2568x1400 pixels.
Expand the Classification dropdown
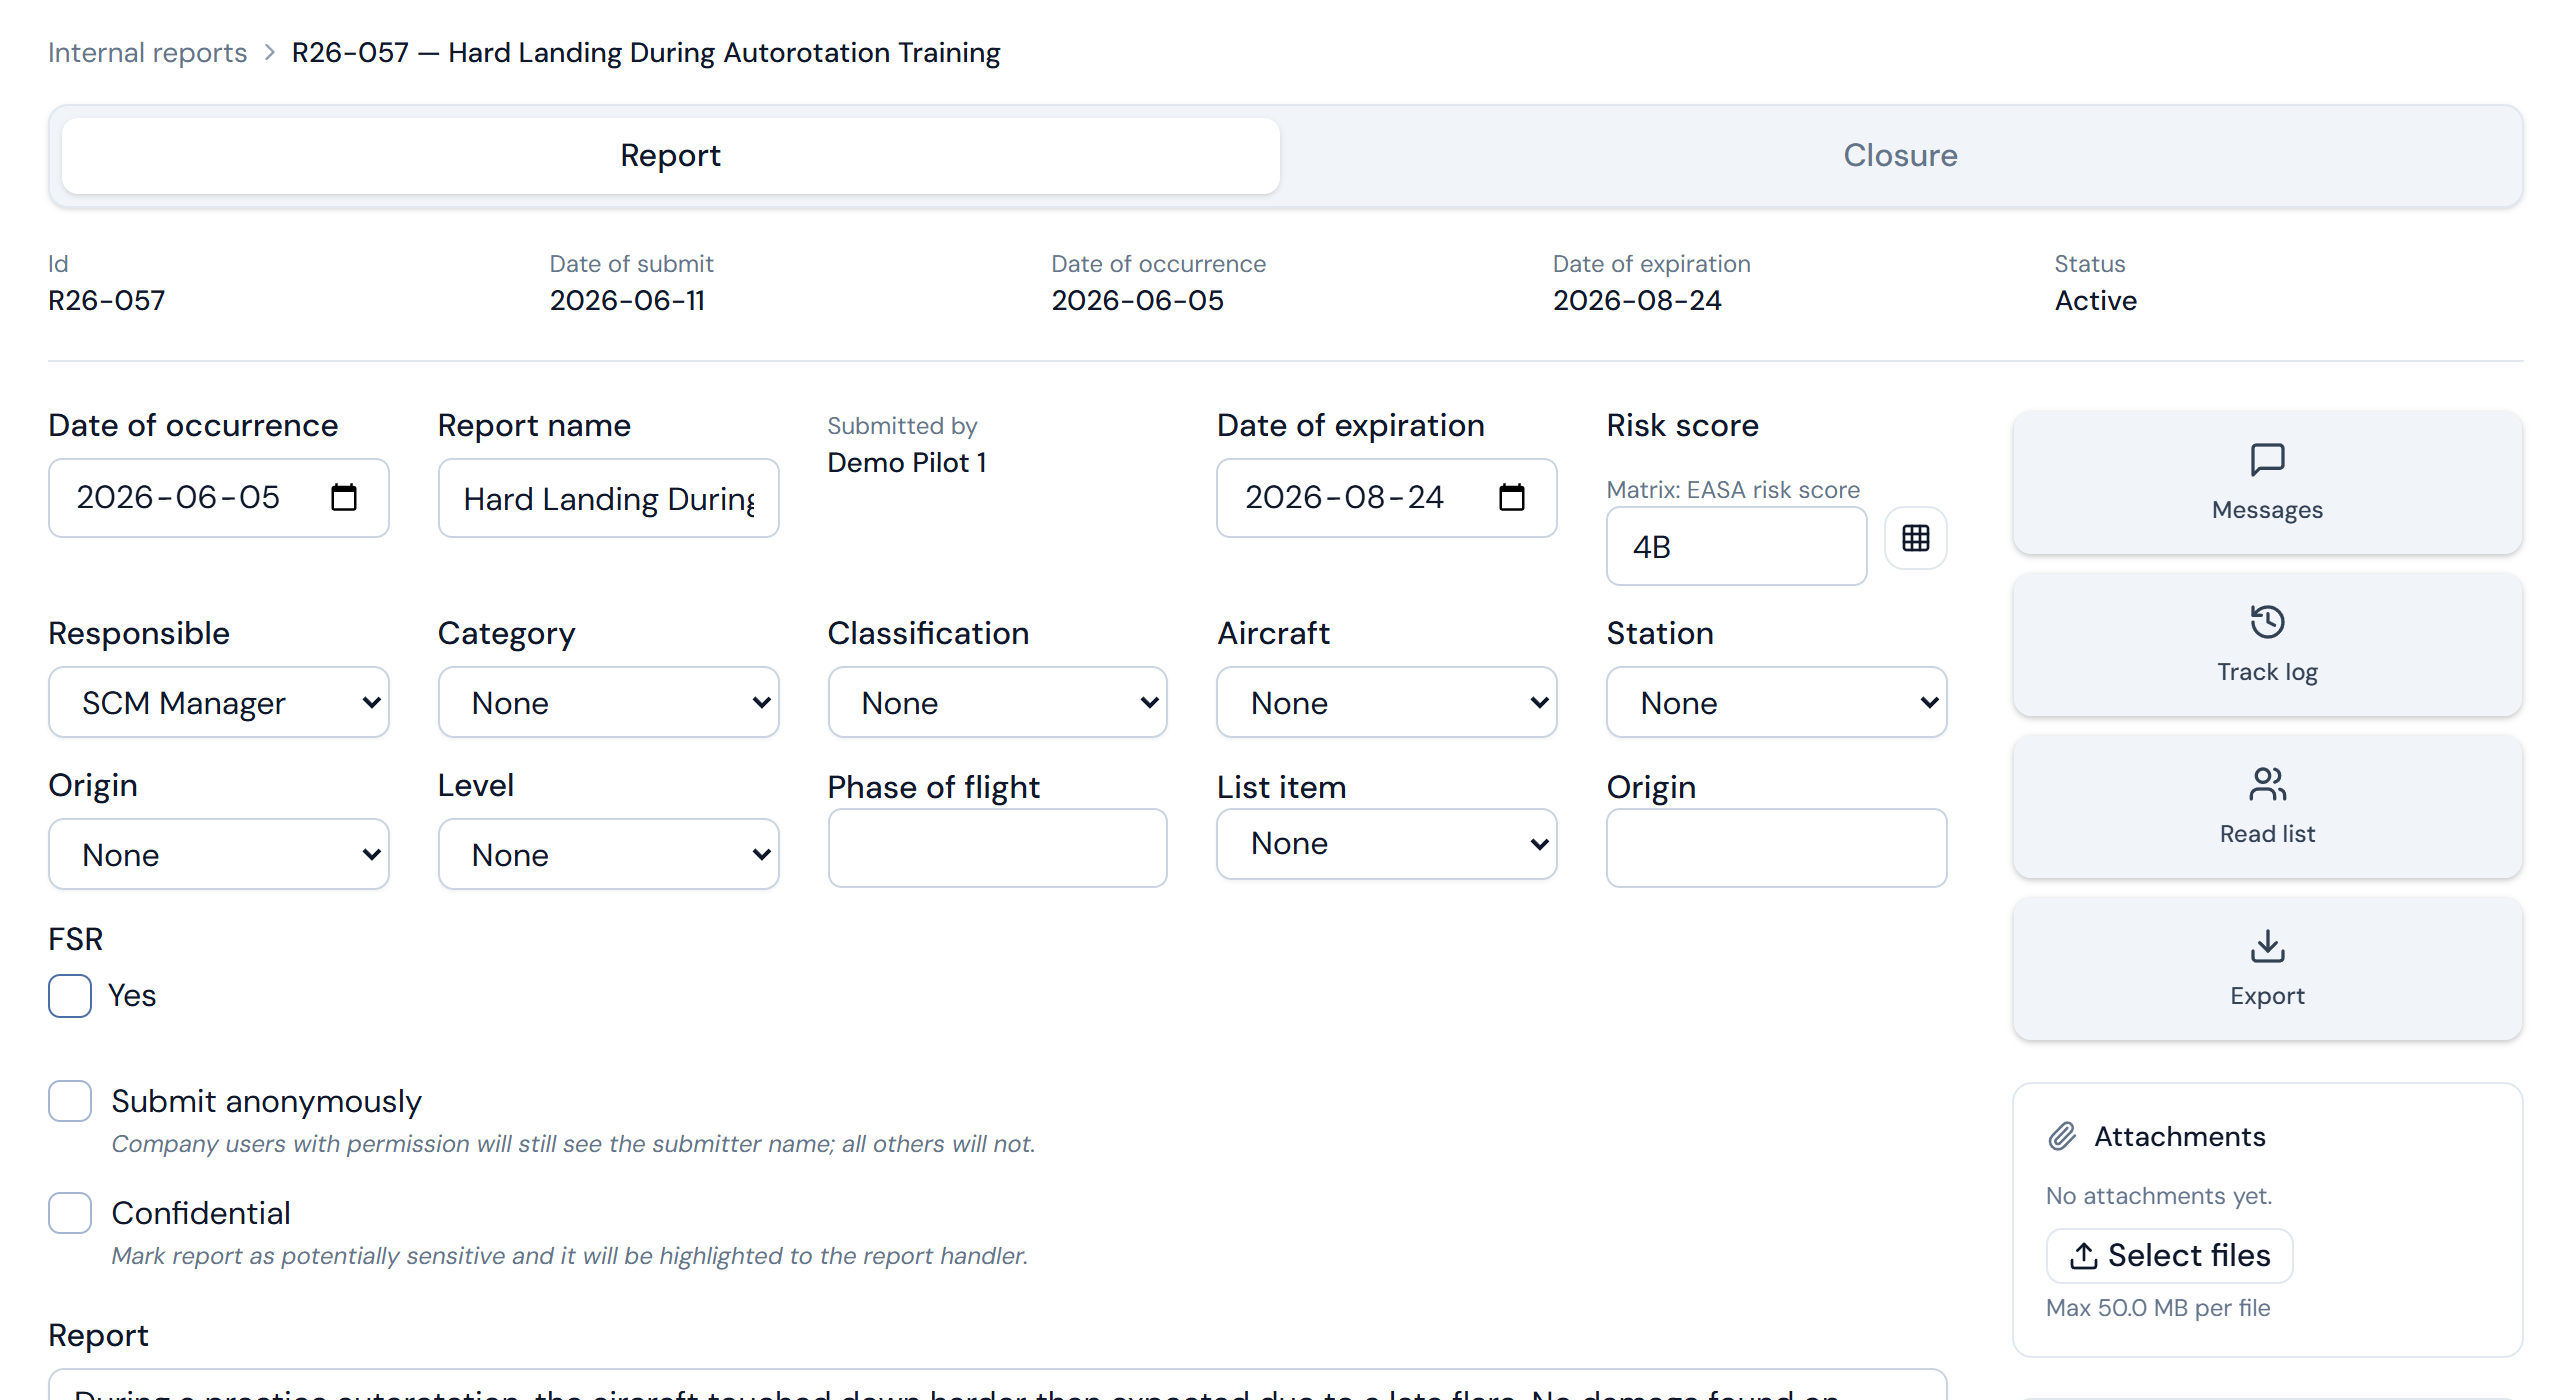(x=997, y=702)
